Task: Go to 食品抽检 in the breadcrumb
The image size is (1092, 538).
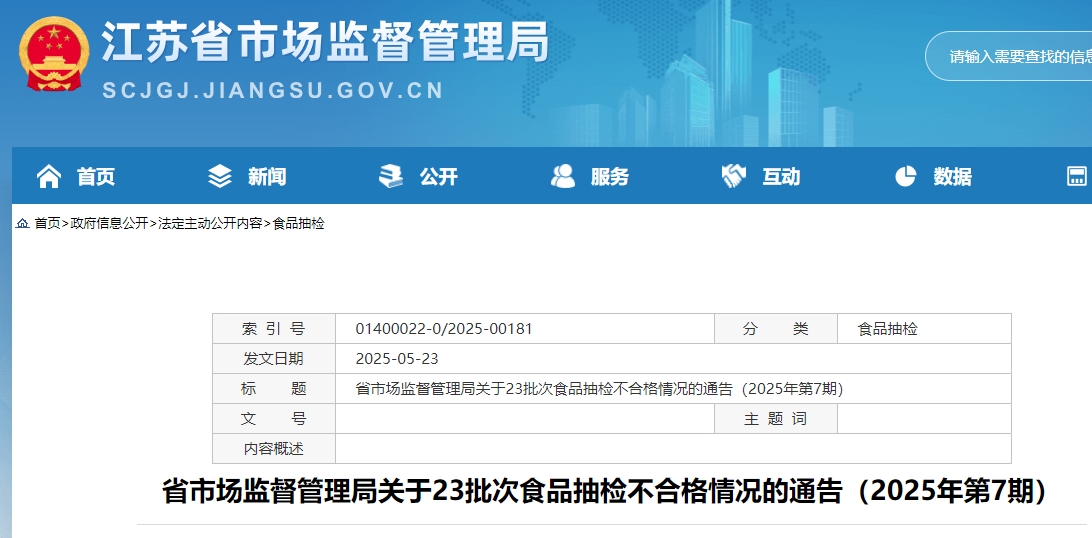Action: pos(298,223)
